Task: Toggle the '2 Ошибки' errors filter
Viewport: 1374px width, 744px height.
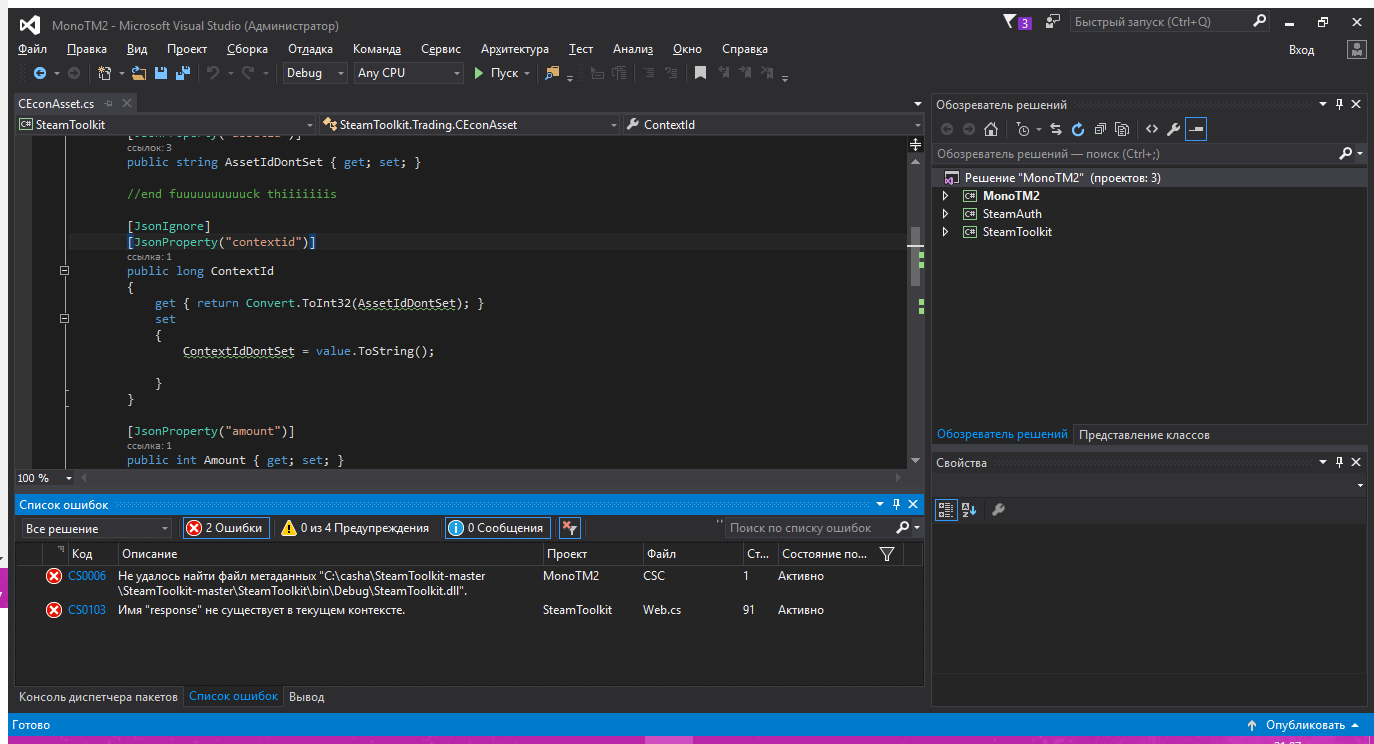Action: (x=226, y=528)
